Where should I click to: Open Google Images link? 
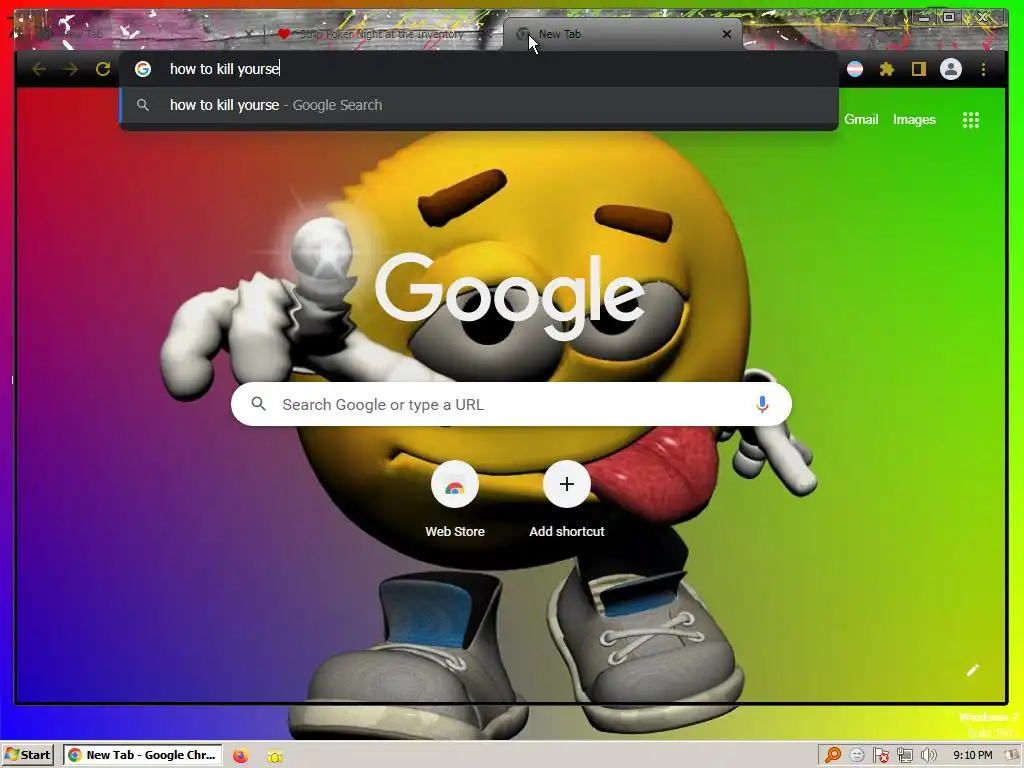(914, 120)
